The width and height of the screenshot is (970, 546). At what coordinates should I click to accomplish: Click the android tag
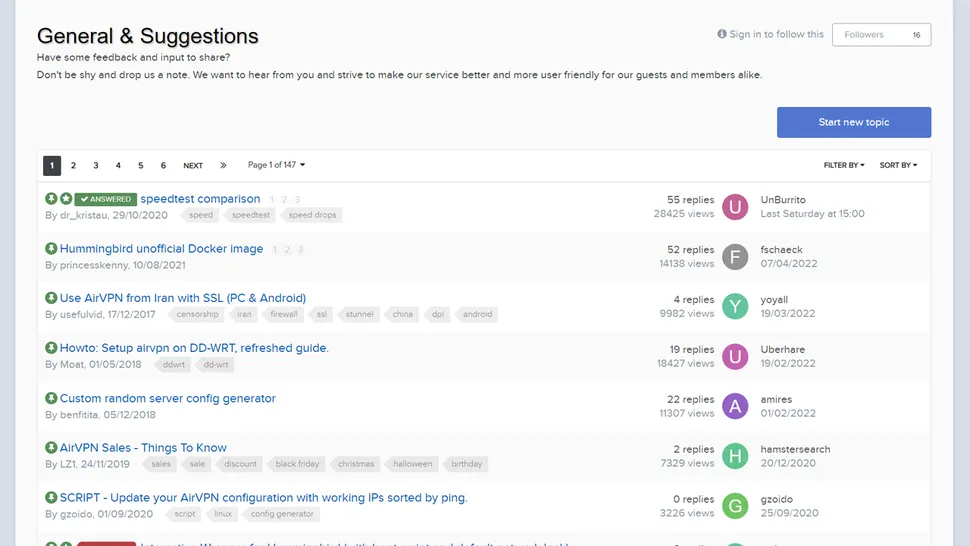coord(476,314)
